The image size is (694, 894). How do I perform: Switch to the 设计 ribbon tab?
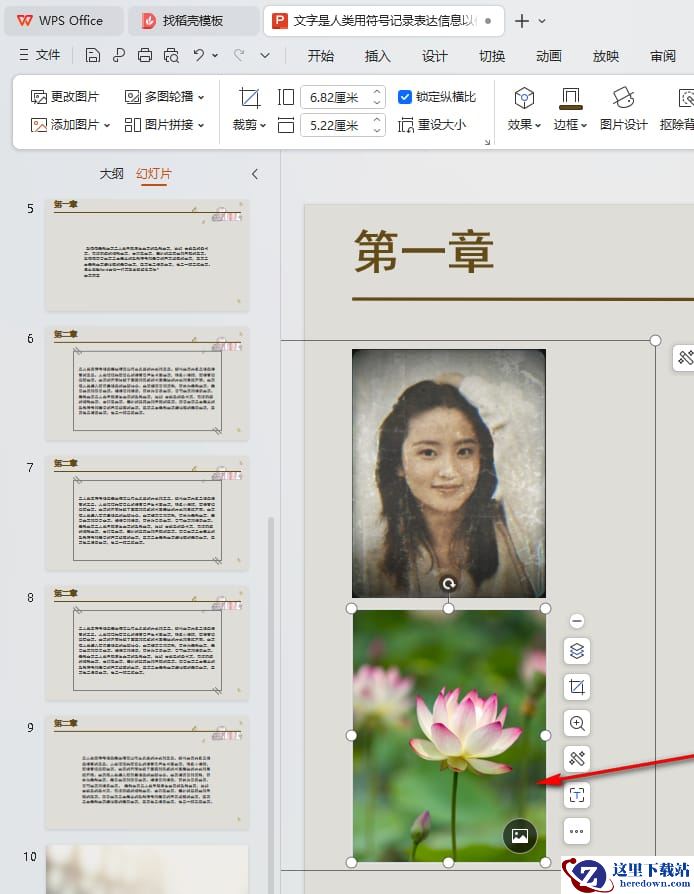pyautogui.click(x=435, y=55)
